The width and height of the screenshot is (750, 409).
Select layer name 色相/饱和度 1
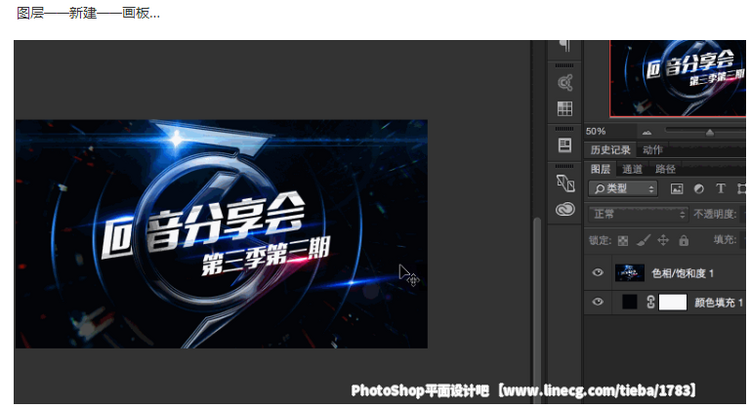point(683,273)
